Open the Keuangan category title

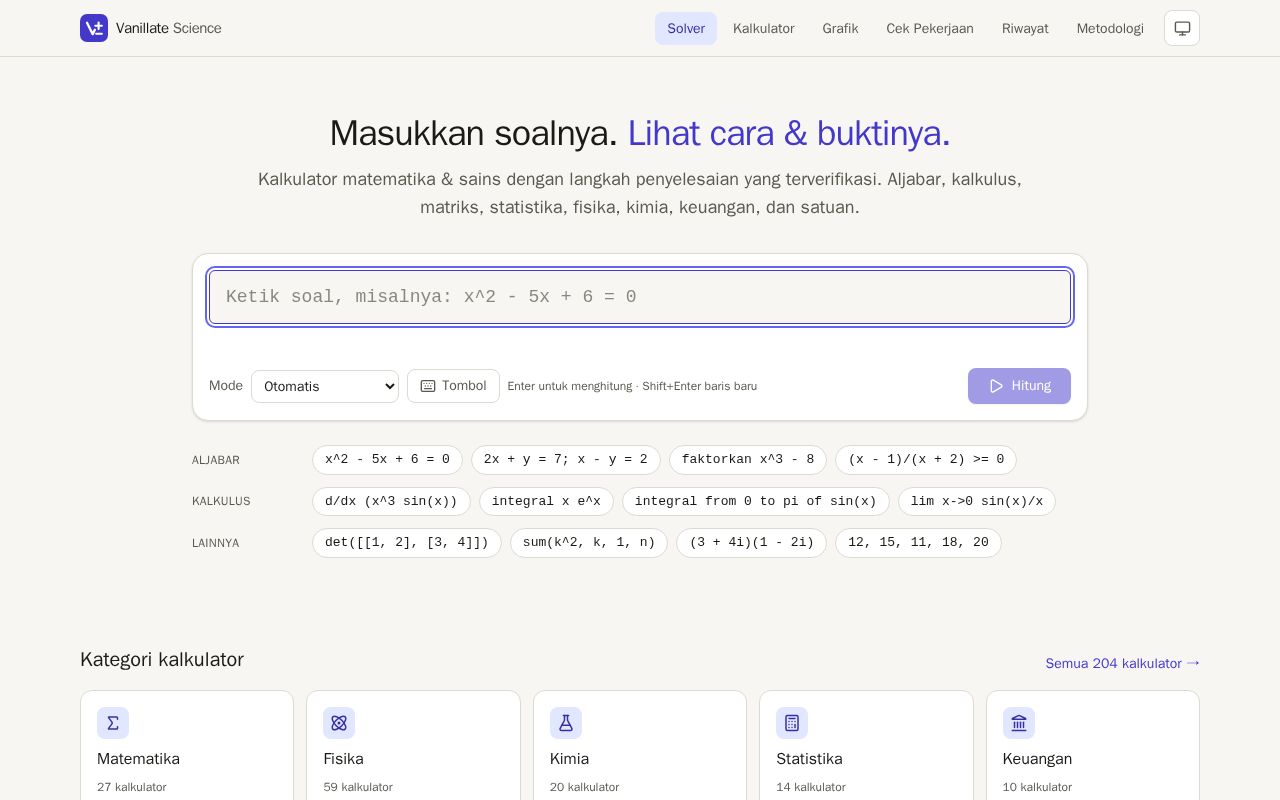tap(1037, 759)
